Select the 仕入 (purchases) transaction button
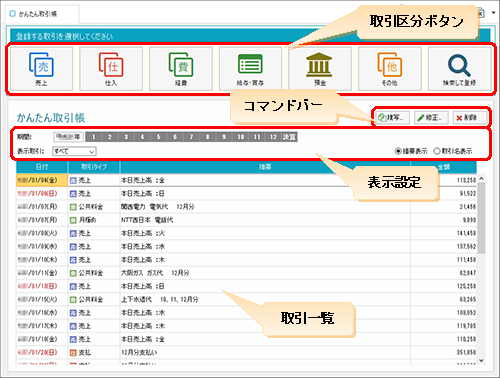 coord(111,69)
